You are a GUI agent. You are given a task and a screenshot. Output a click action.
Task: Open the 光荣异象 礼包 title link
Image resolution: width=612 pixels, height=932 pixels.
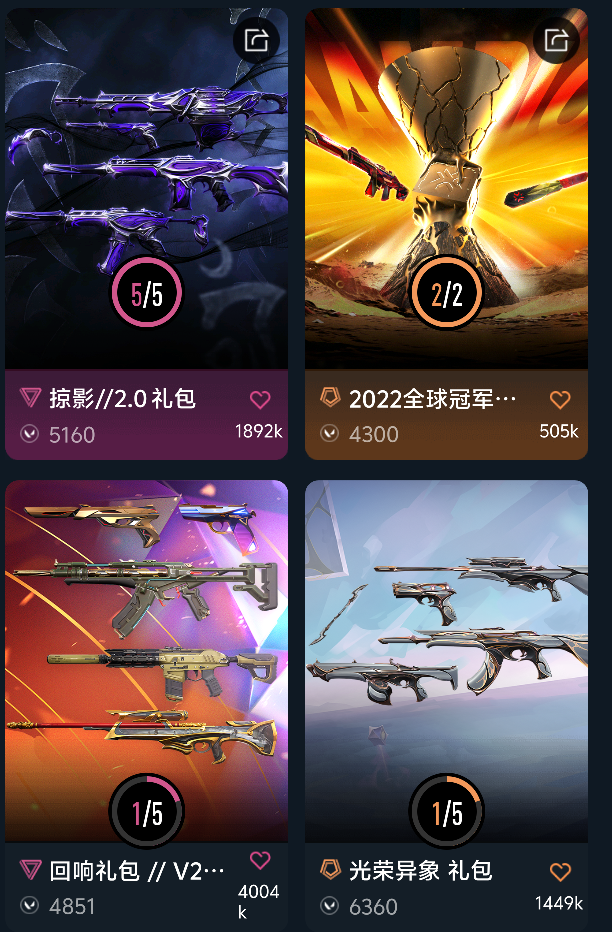pyautogui.click(x=420, y=871)
